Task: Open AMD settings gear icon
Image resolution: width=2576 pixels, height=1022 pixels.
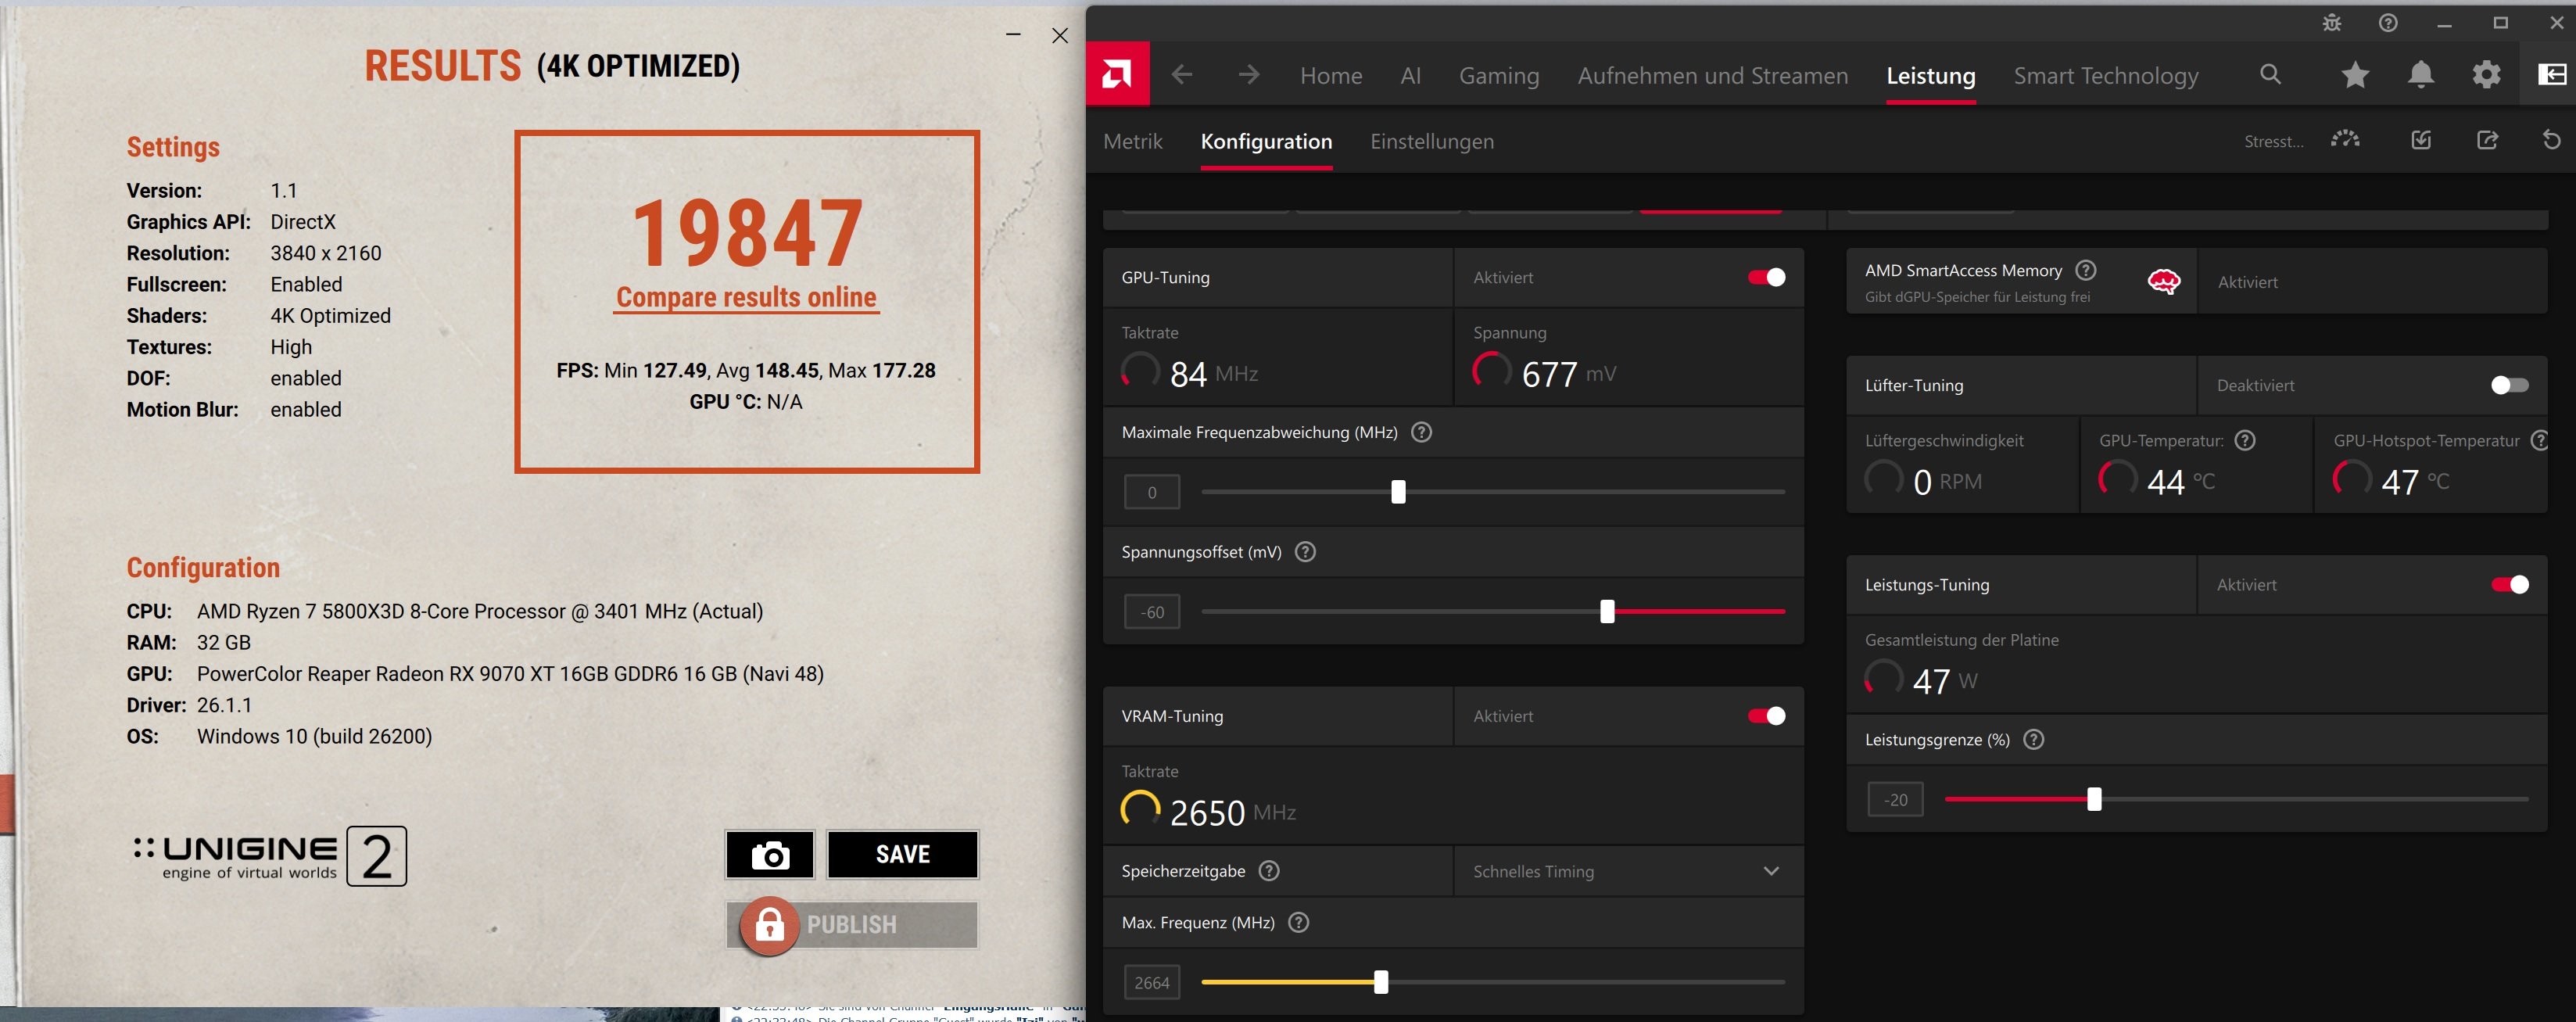Action: [2486, 75]
